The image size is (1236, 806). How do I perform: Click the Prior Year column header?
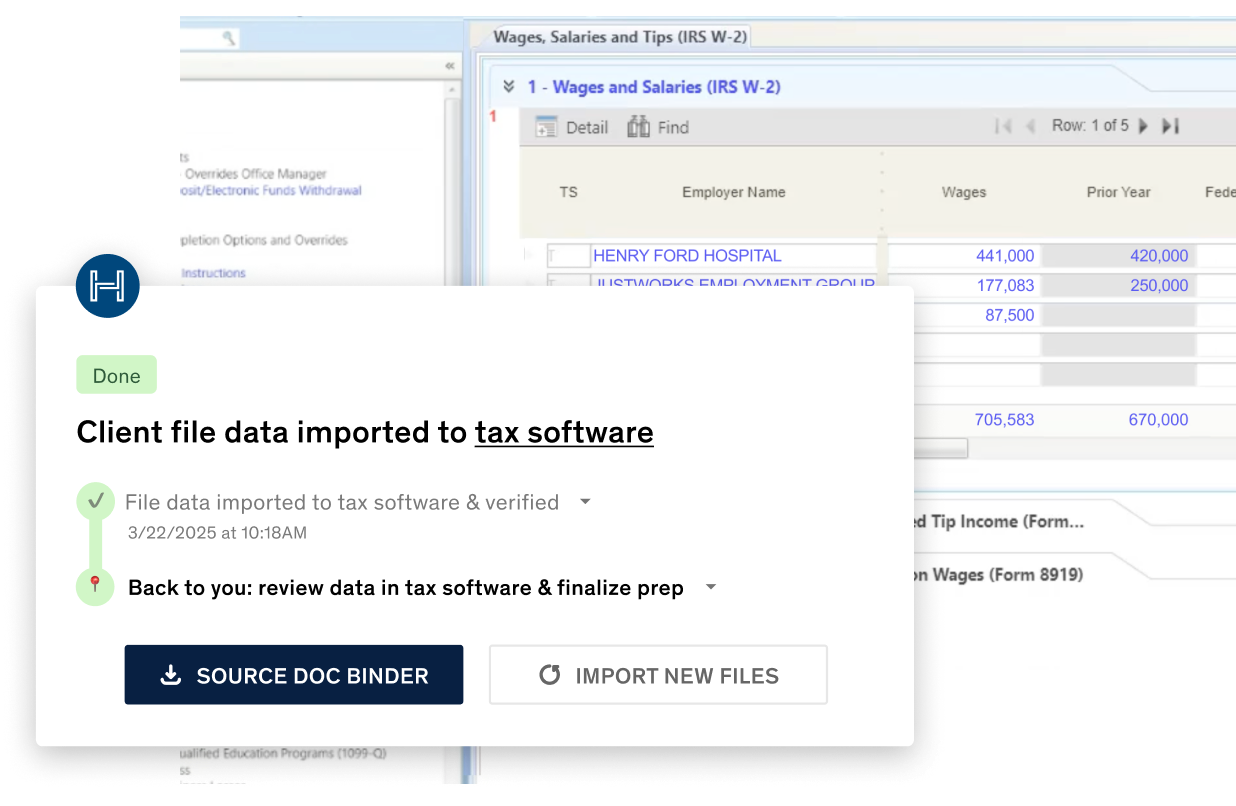tap(1119, 192)
